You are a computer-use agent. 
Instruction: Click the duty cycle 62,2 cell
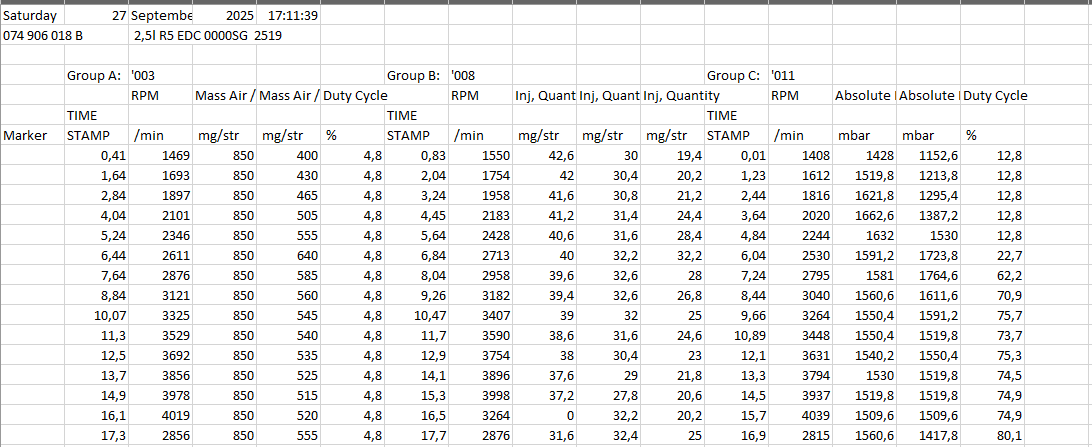(996, 275)
